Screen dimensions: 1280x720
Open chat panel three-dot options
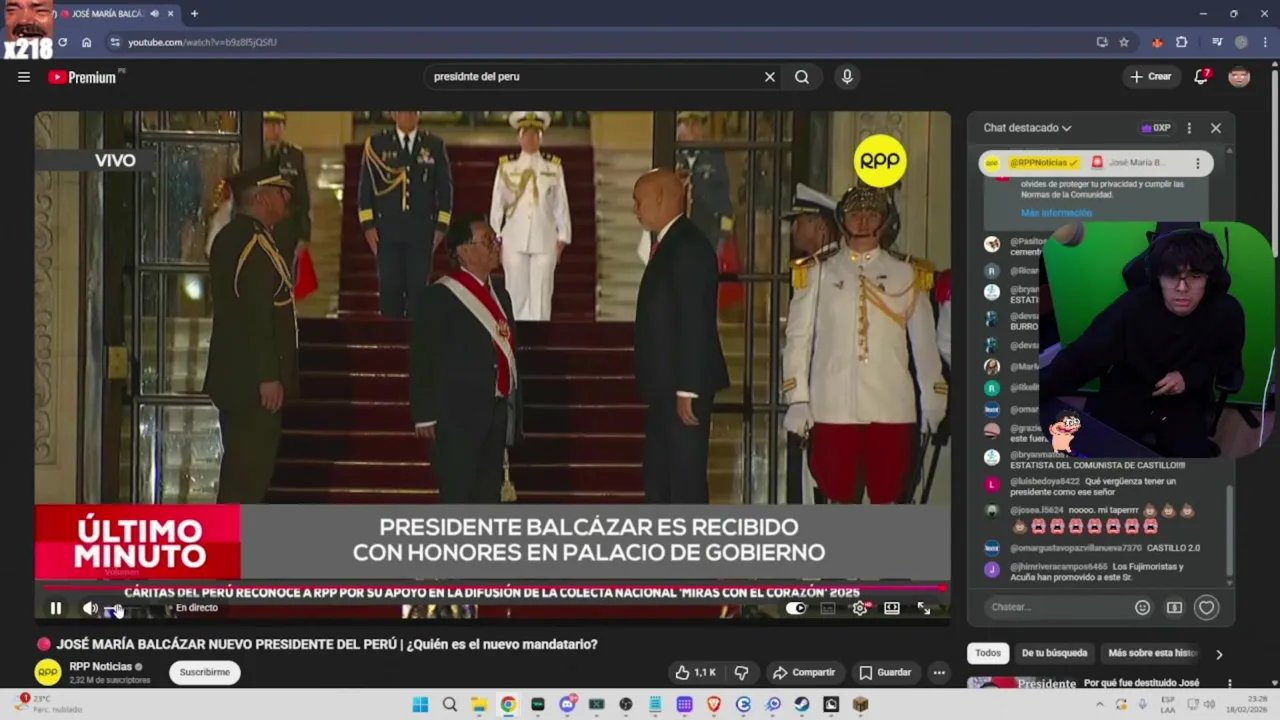click(x=1189, y=128)
